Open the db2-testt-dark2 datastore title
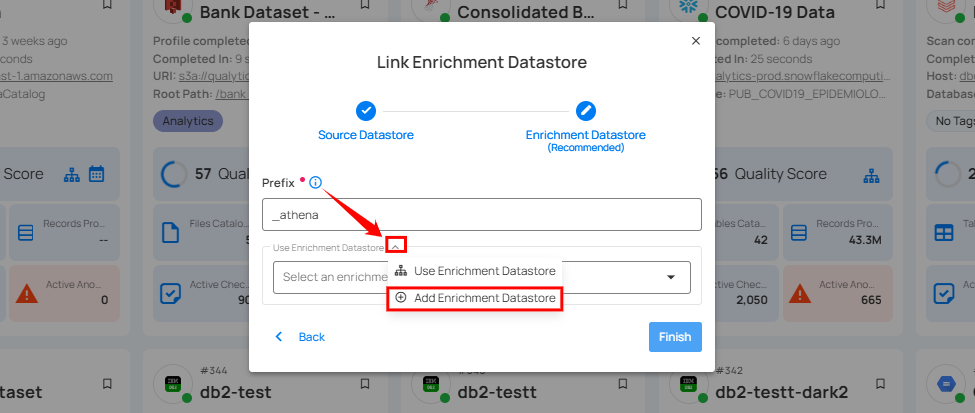This screenshot has width=975, height=413. pyautogui.click(x=782, y=393)
